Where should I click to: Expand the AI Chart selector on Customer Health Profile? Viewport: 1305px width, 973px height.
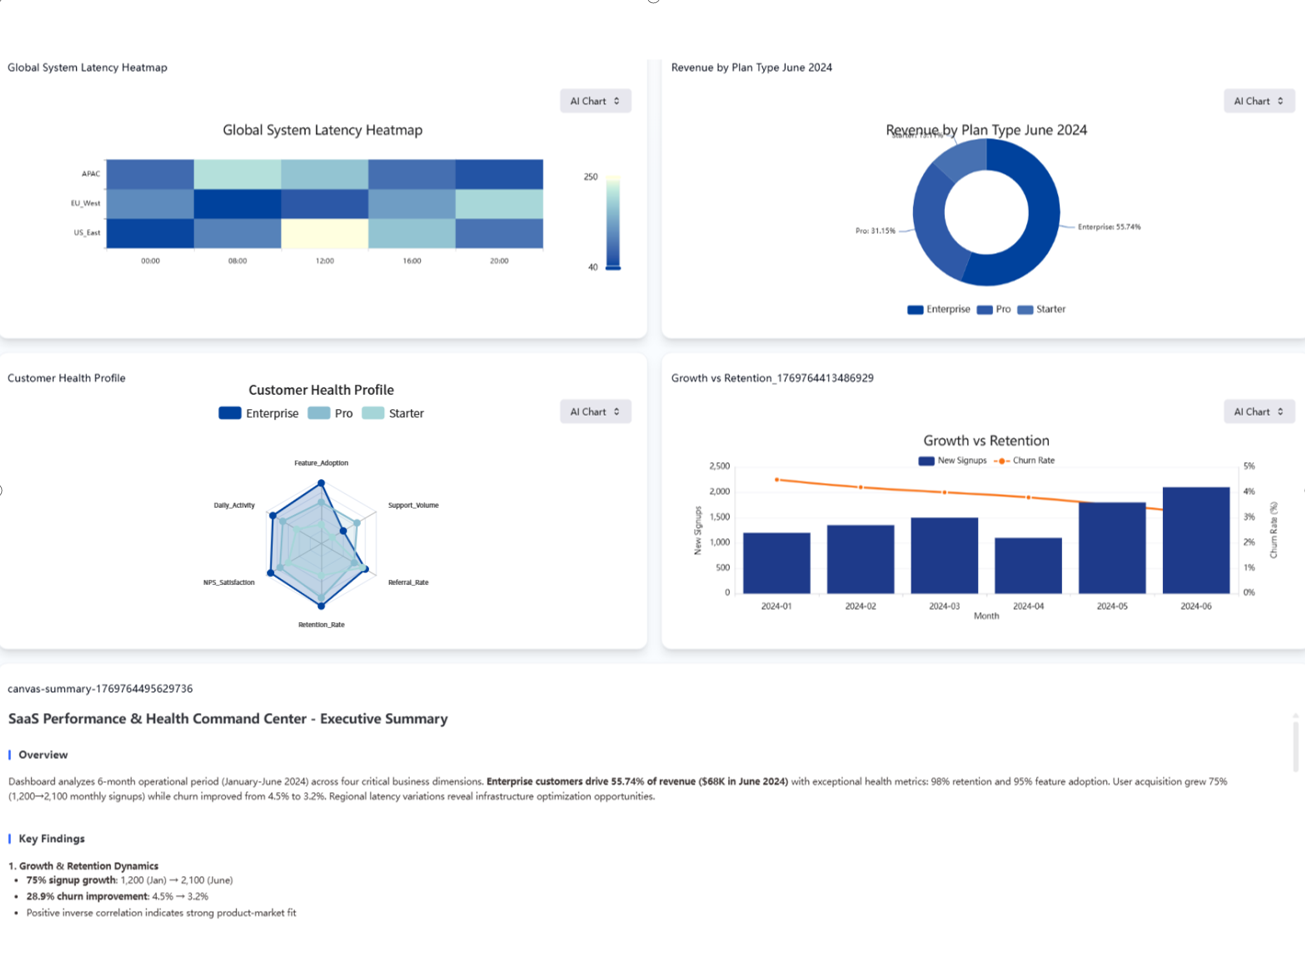(x=595, y=411)
